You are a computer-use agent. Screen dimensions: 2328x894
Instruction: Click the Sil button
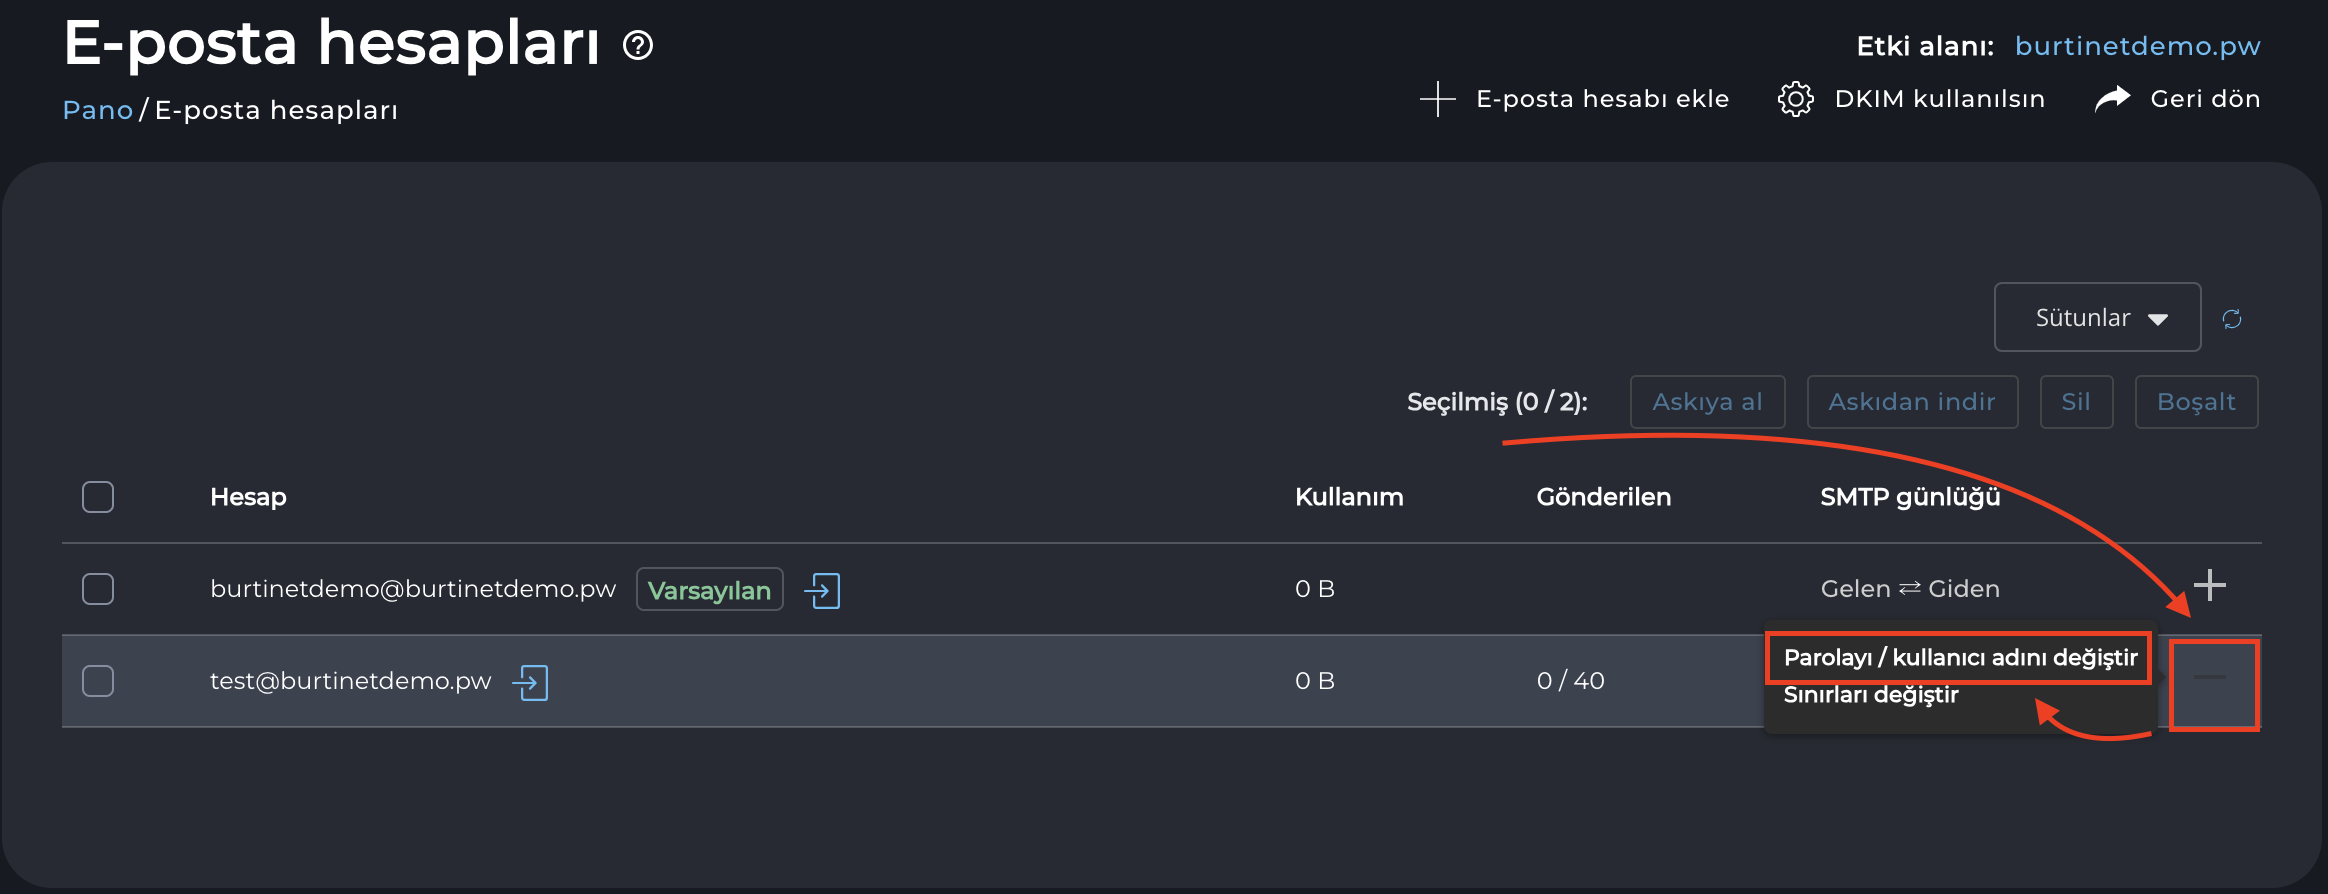[2075, 402]
